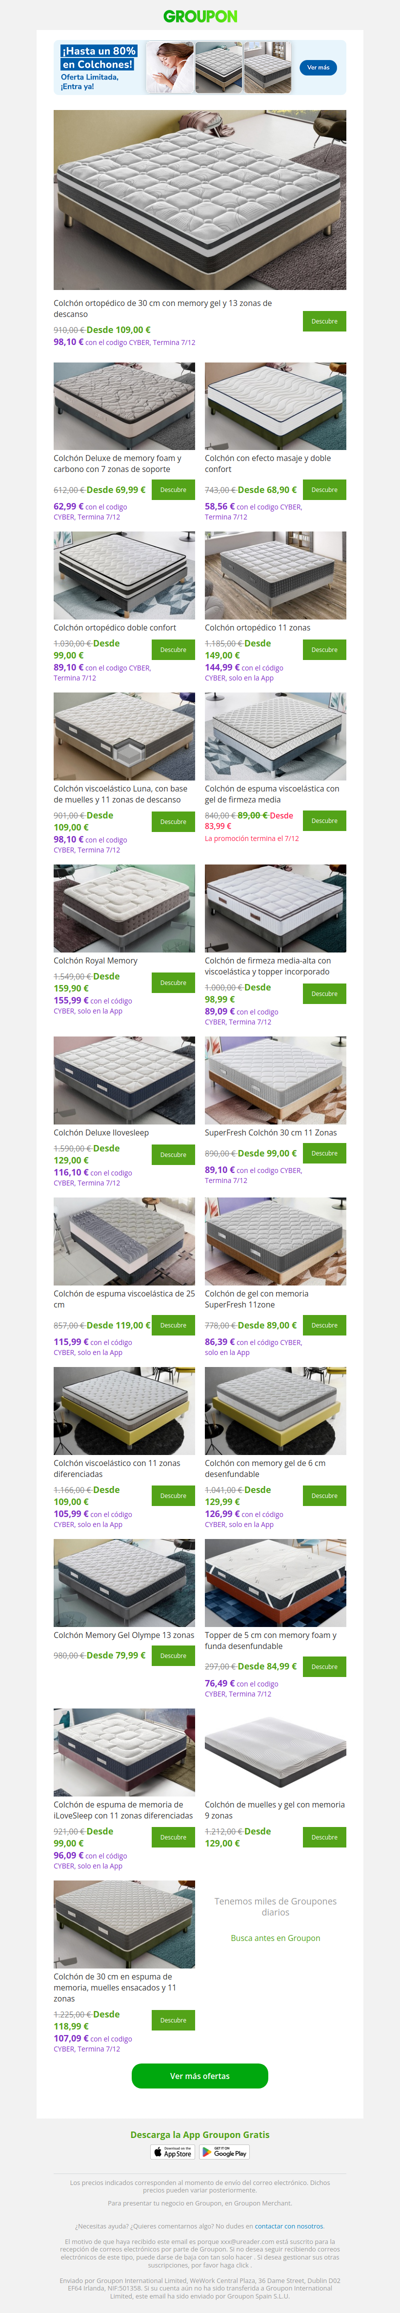
Task: Click Descubre for Colchón Royal Memory
Action: 173,982
